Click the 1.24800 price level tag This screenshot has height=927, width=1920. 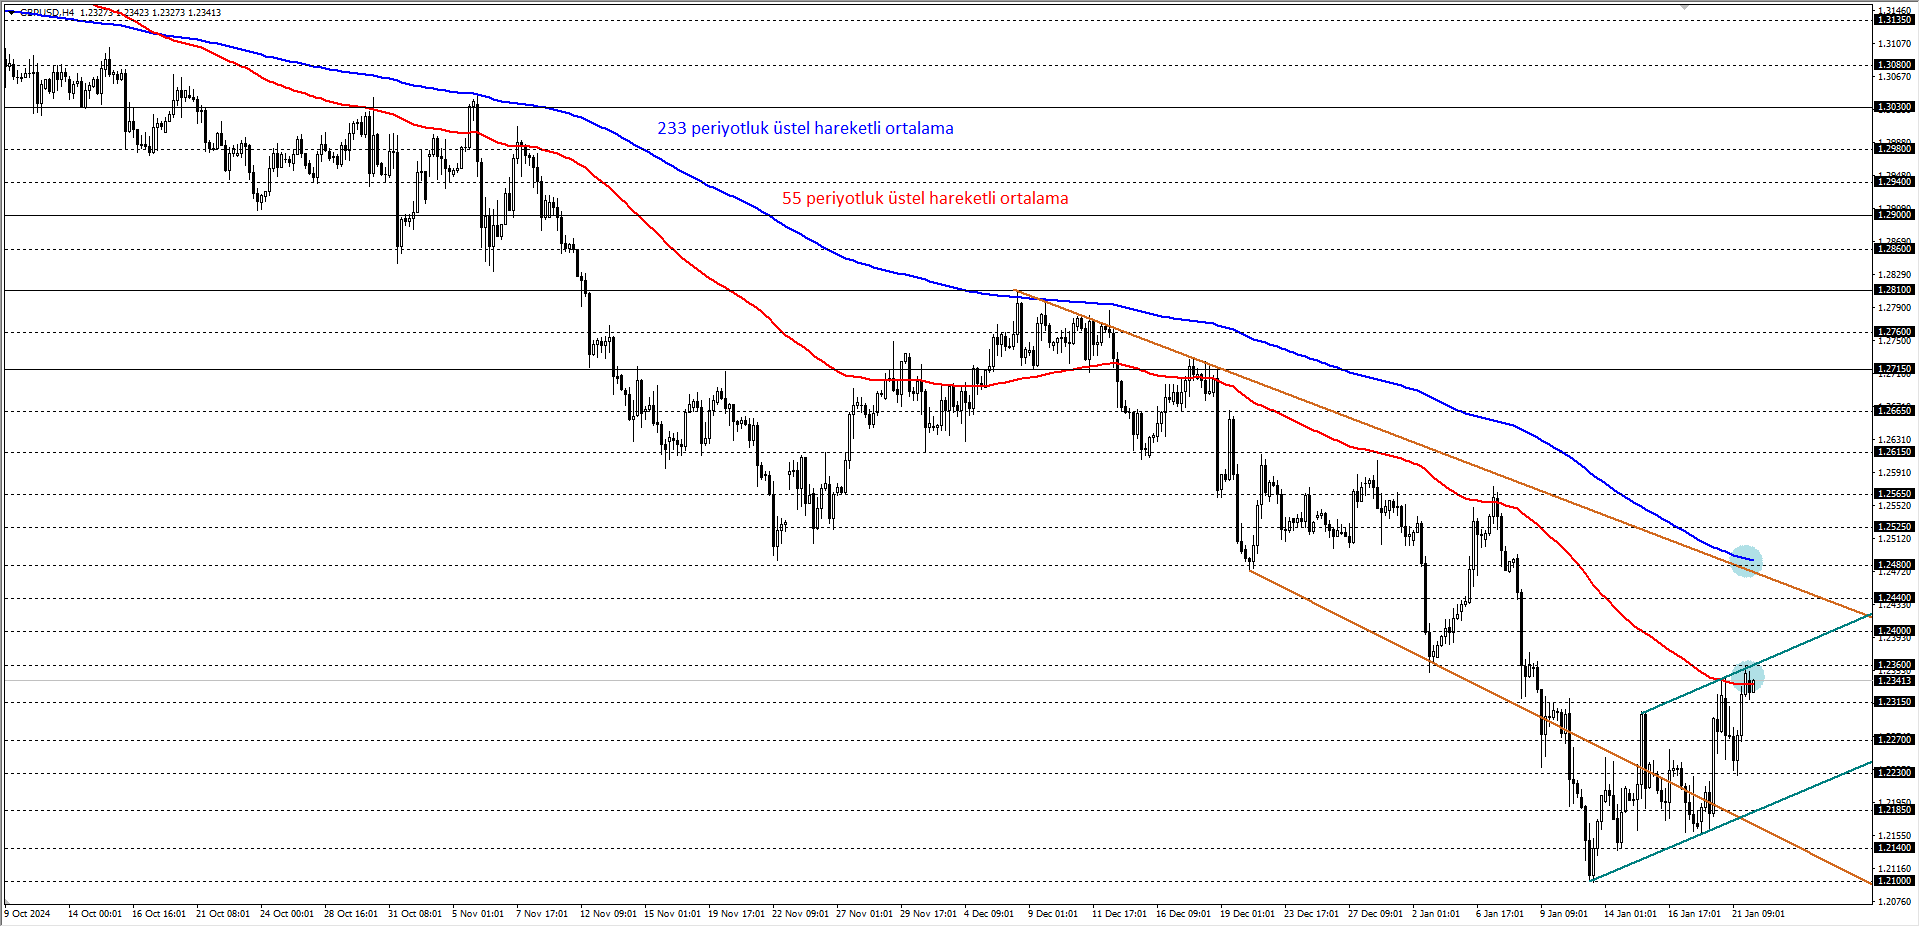click(x=1894, y=565)
